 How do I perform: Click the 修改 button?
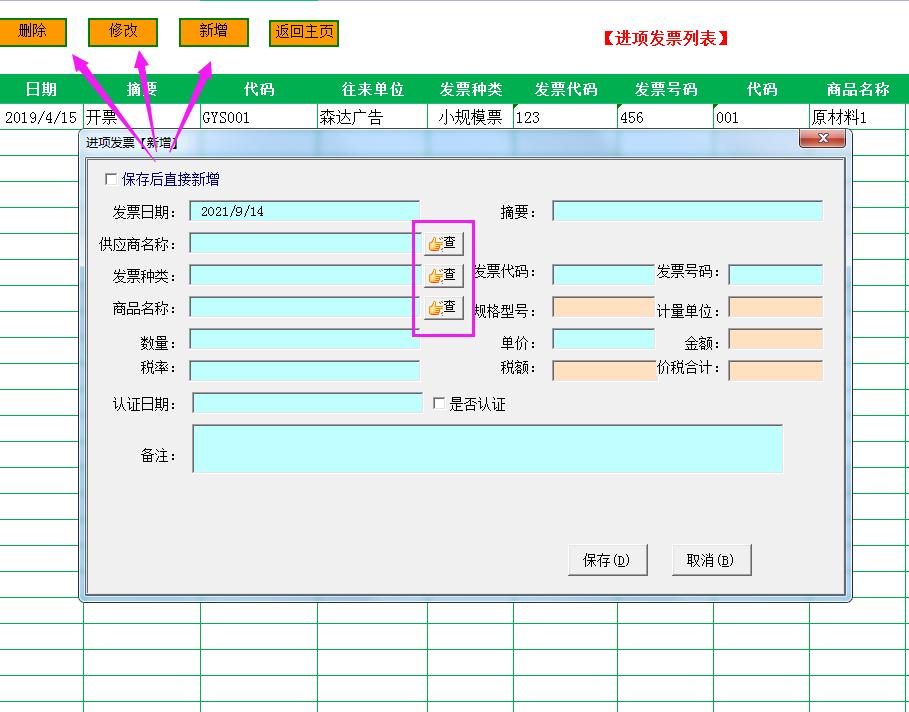coord(124,31)
